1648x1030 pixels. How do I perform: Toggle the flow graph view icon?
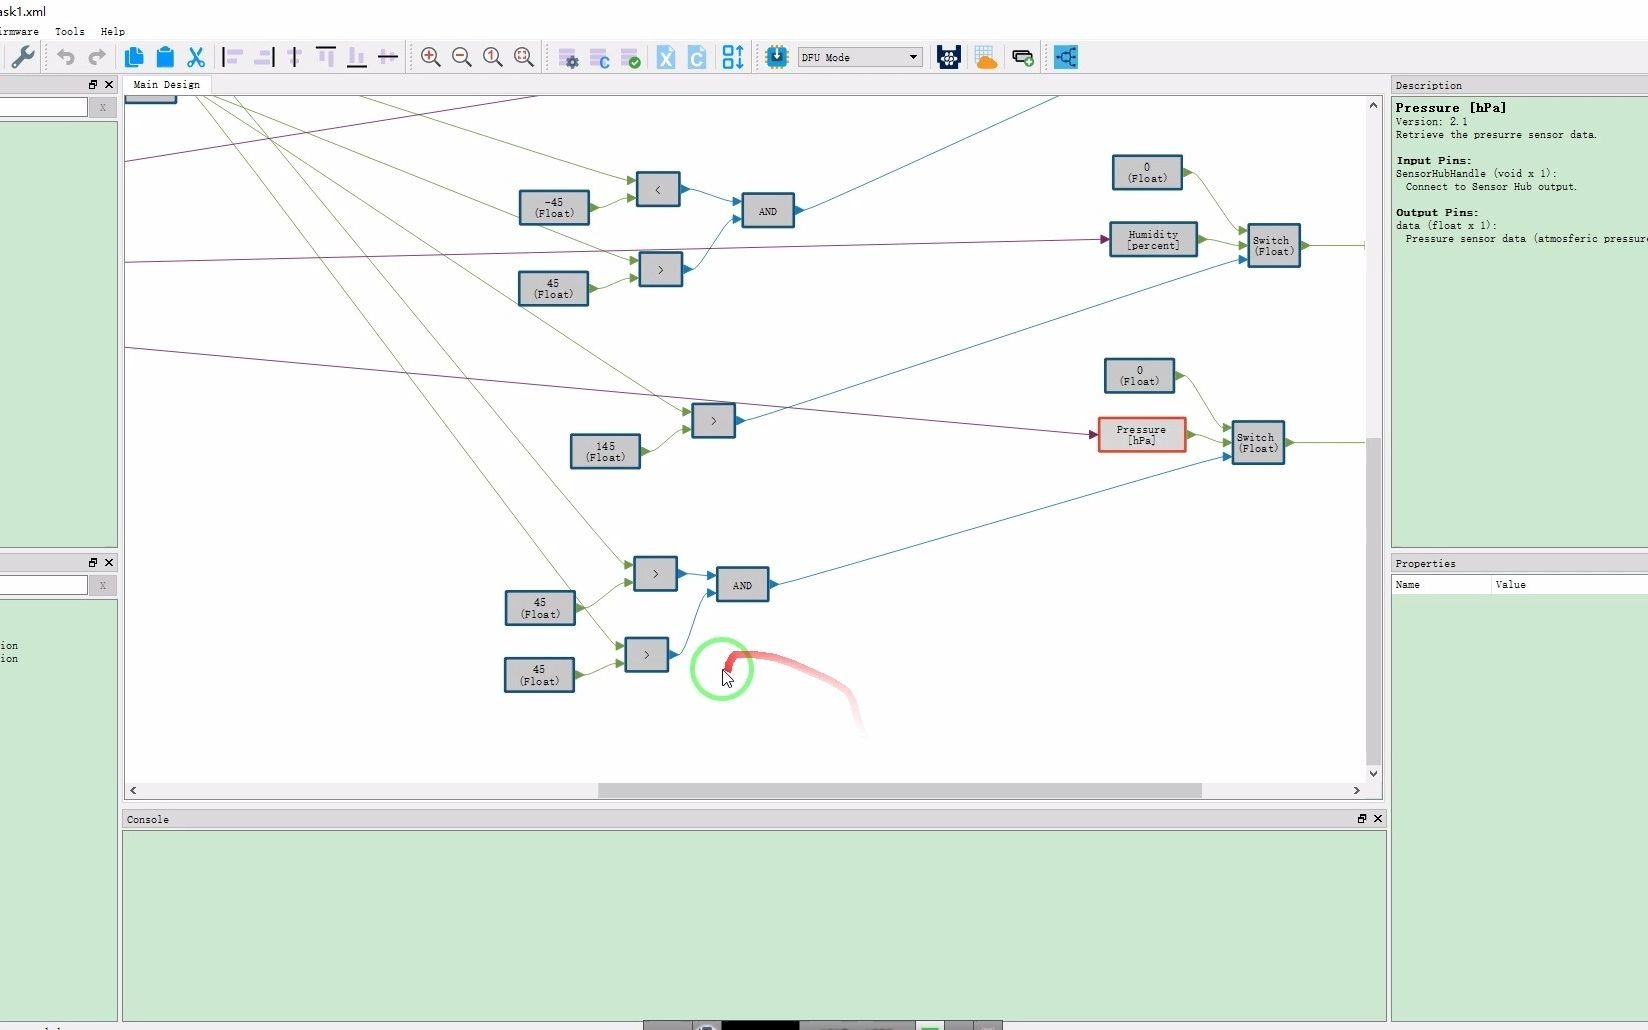pyautogui.click(x=1066, y=57)
